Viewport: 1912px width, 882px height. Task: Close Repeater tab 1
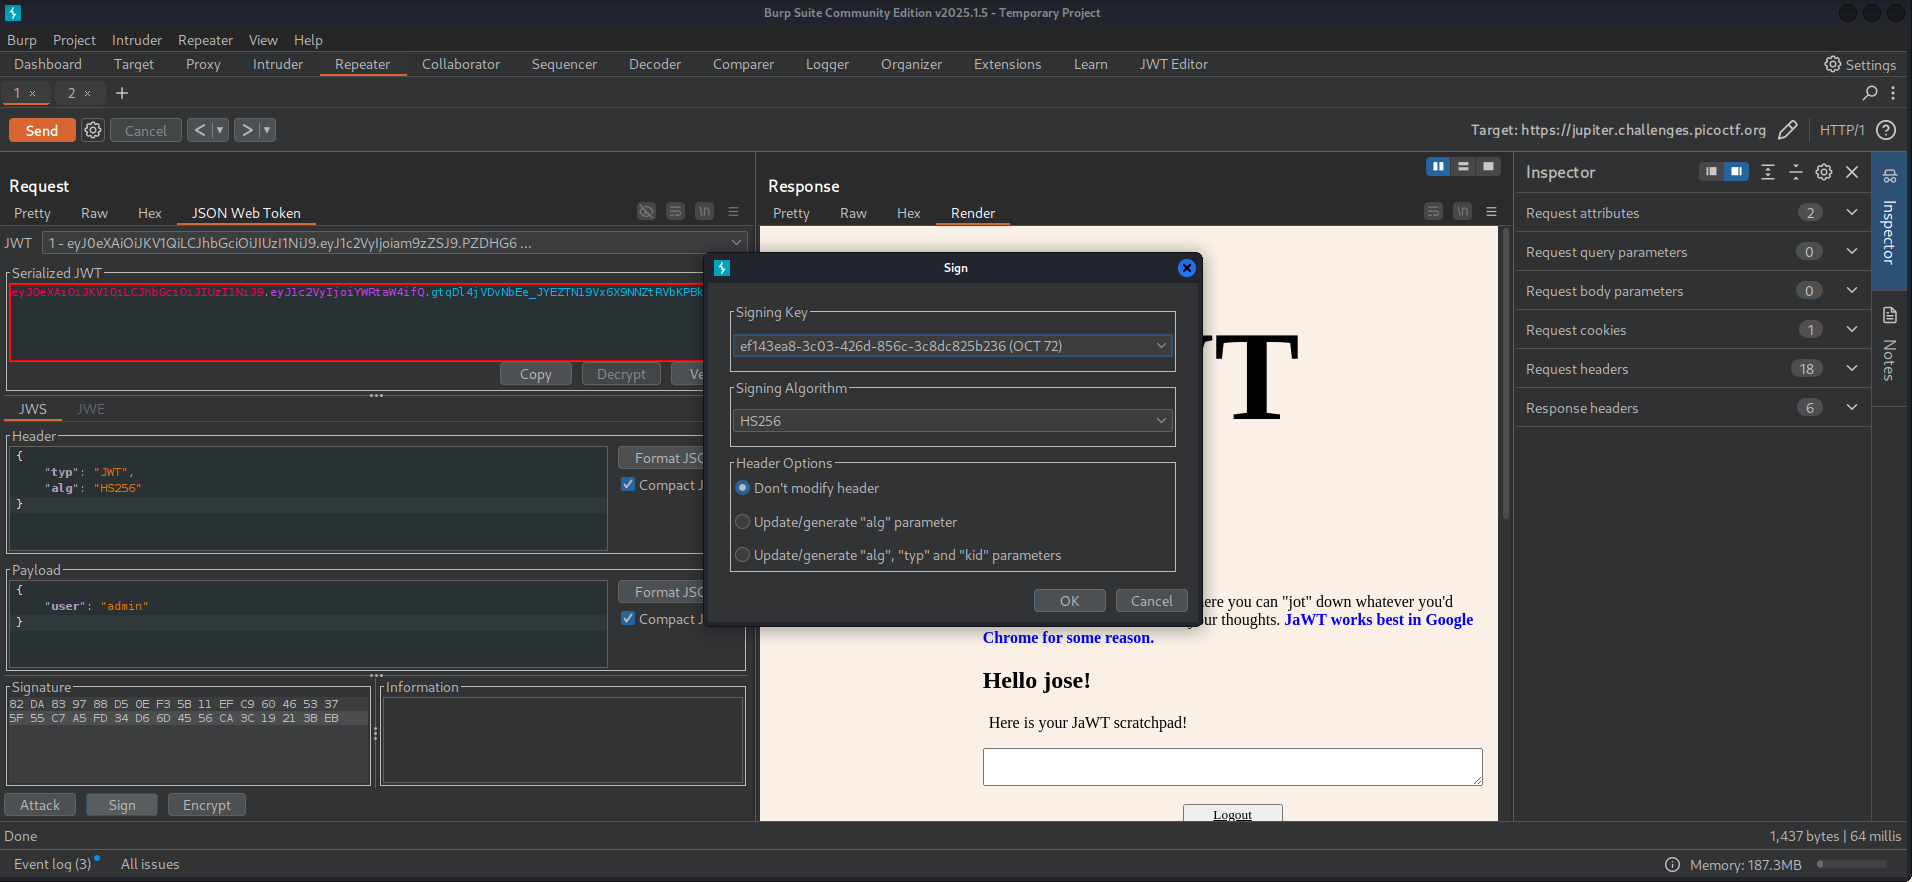click(32, 93)
